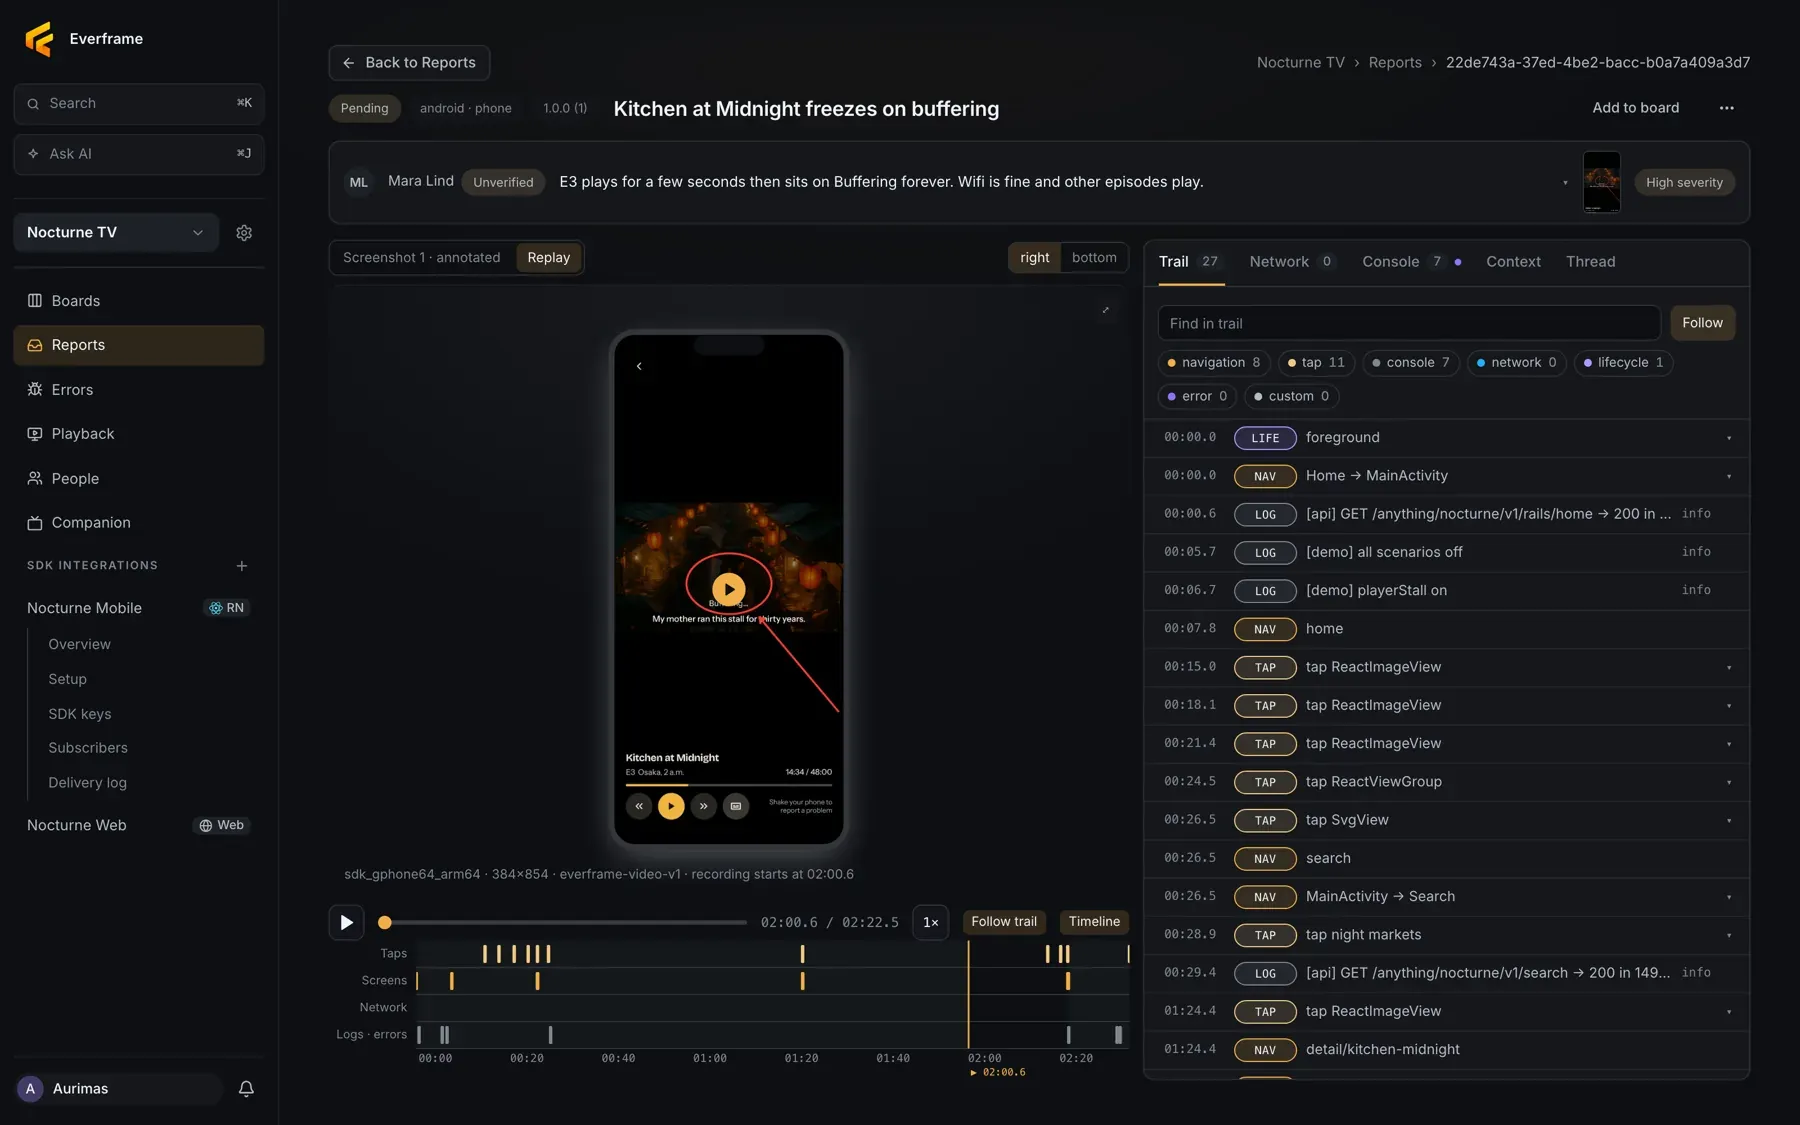Click the Web platform badge
This screenshot has width=1800, height=1125.
(x=222, y=826)
